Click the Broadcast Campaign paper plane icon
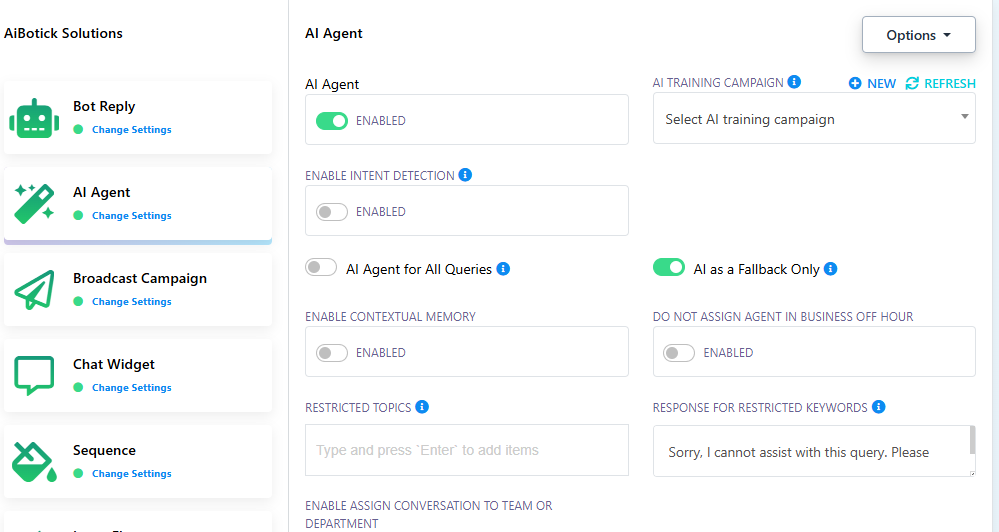The width and height of the screenshot is (999, 532). 34,290
